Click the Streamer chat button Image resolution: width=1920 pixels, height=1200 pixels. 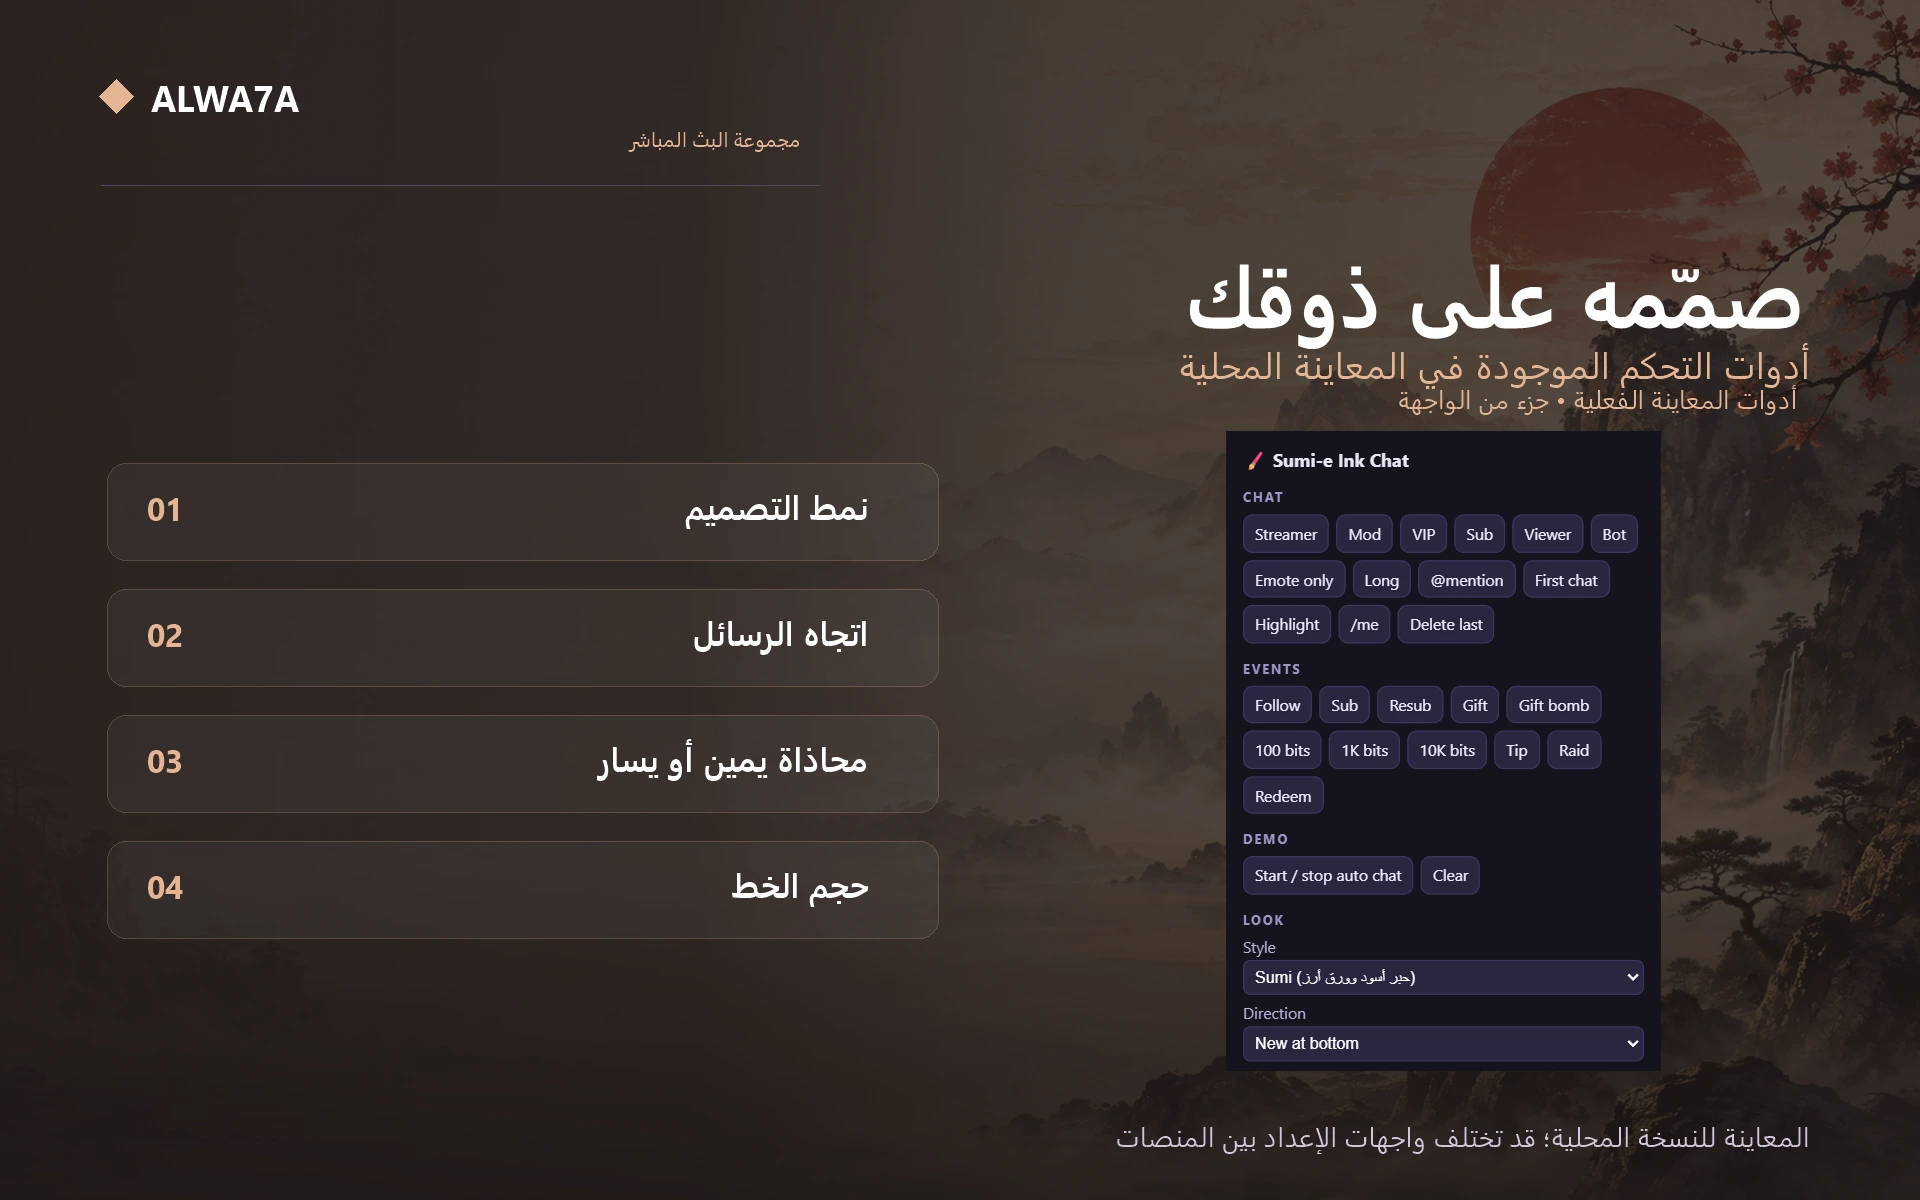pyautogui.click(x=1285, y=534)
